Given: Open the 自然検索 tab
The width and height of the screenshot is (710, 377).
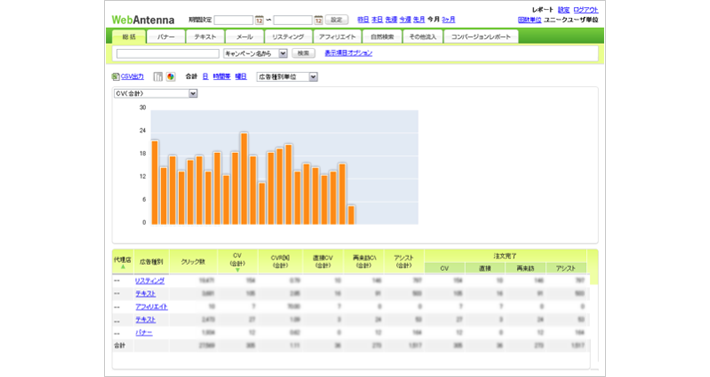Looking at the screenshot, I should tap(382, 37).
